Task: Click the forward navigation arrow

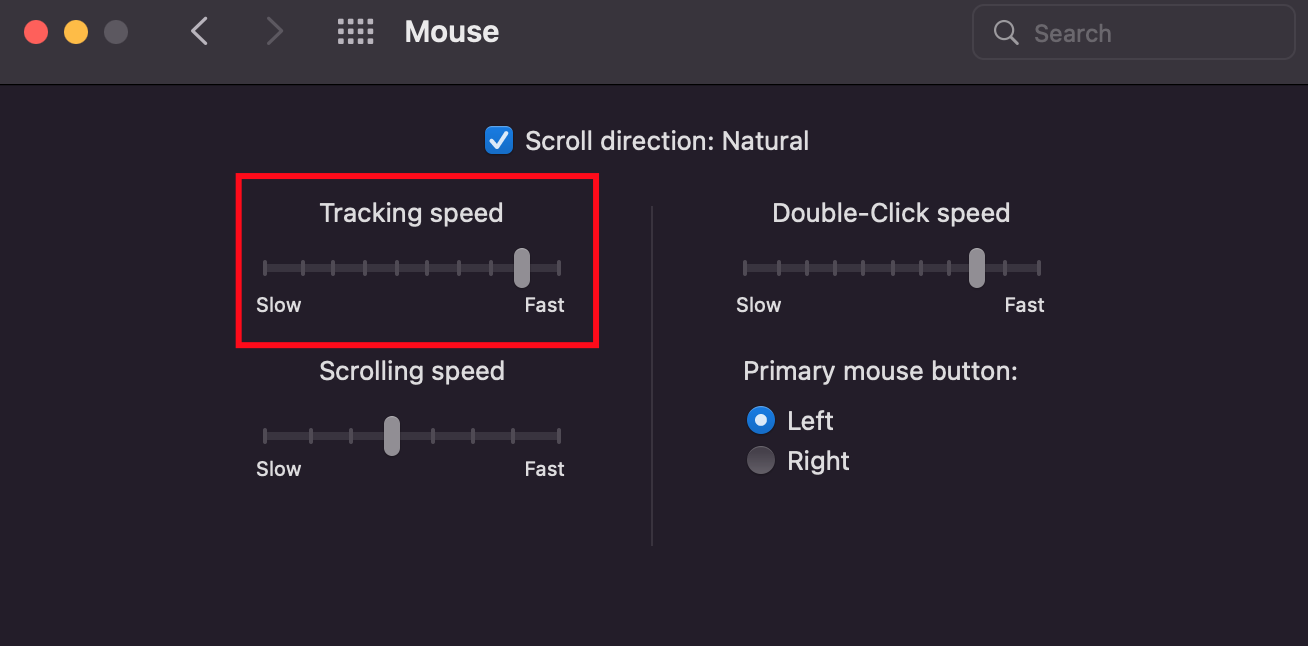Action: (x=275, y=31)
